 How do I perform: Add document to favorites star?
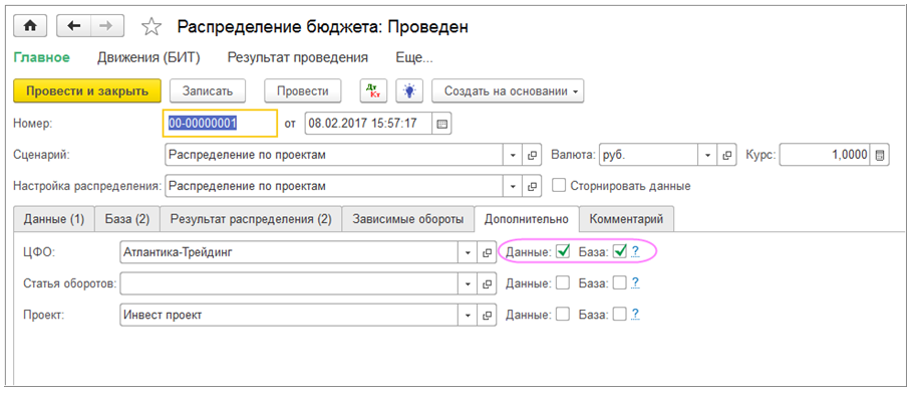tap(151, 27)
